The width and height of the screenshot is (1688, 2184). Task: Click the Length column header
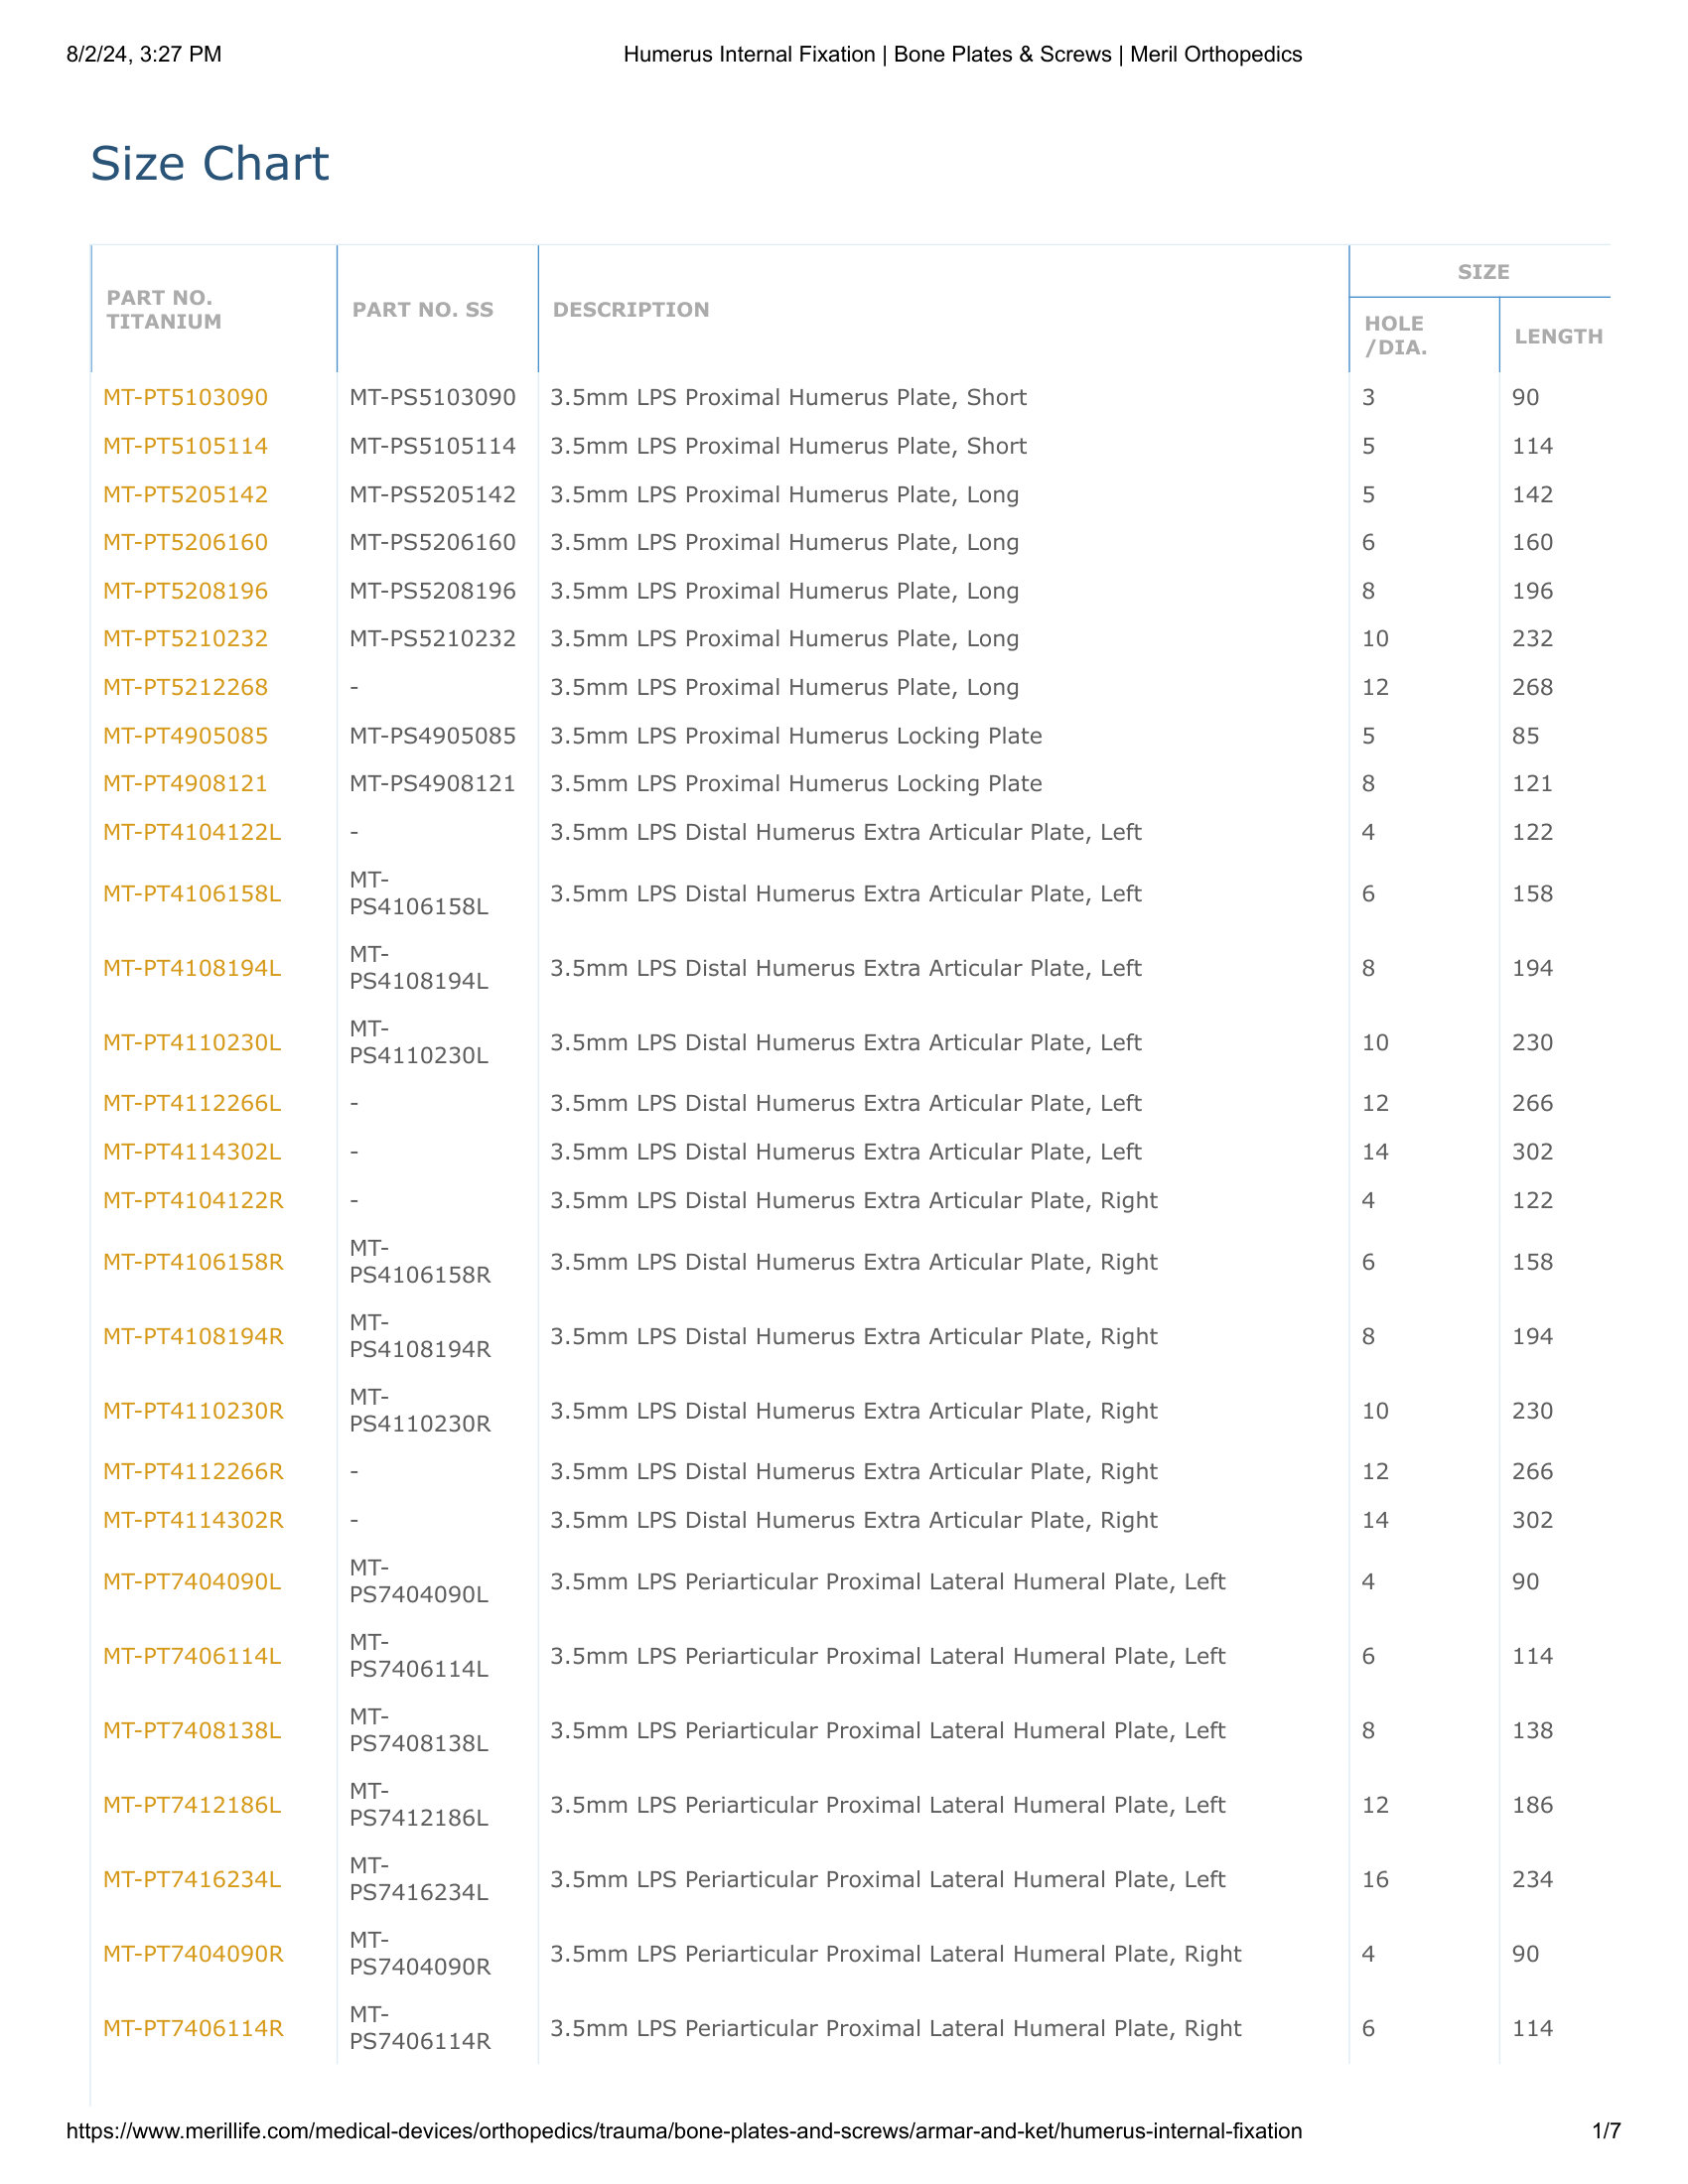[1558, 337]
